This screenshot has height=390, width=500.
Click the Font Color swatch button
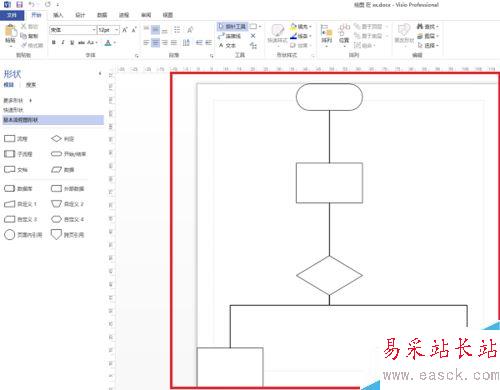108,43
